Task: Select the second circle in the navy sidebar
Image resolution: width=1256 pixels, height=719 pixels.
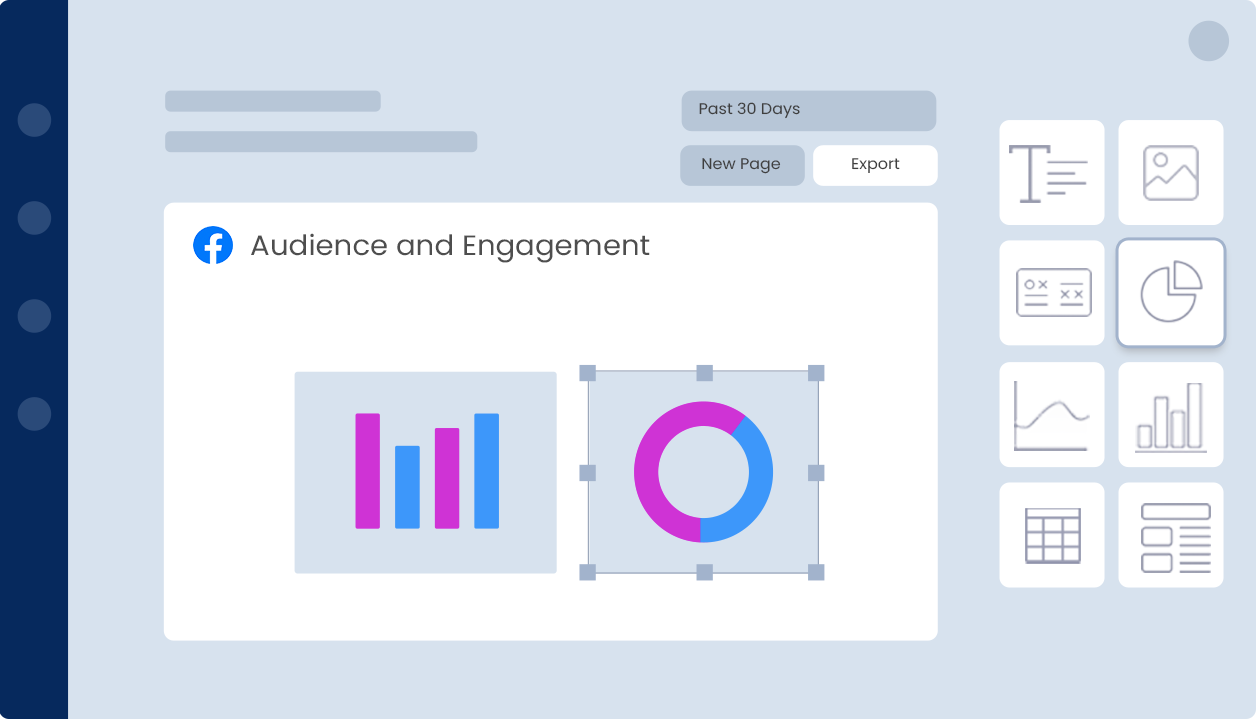Action: click(x=34, y=218)
